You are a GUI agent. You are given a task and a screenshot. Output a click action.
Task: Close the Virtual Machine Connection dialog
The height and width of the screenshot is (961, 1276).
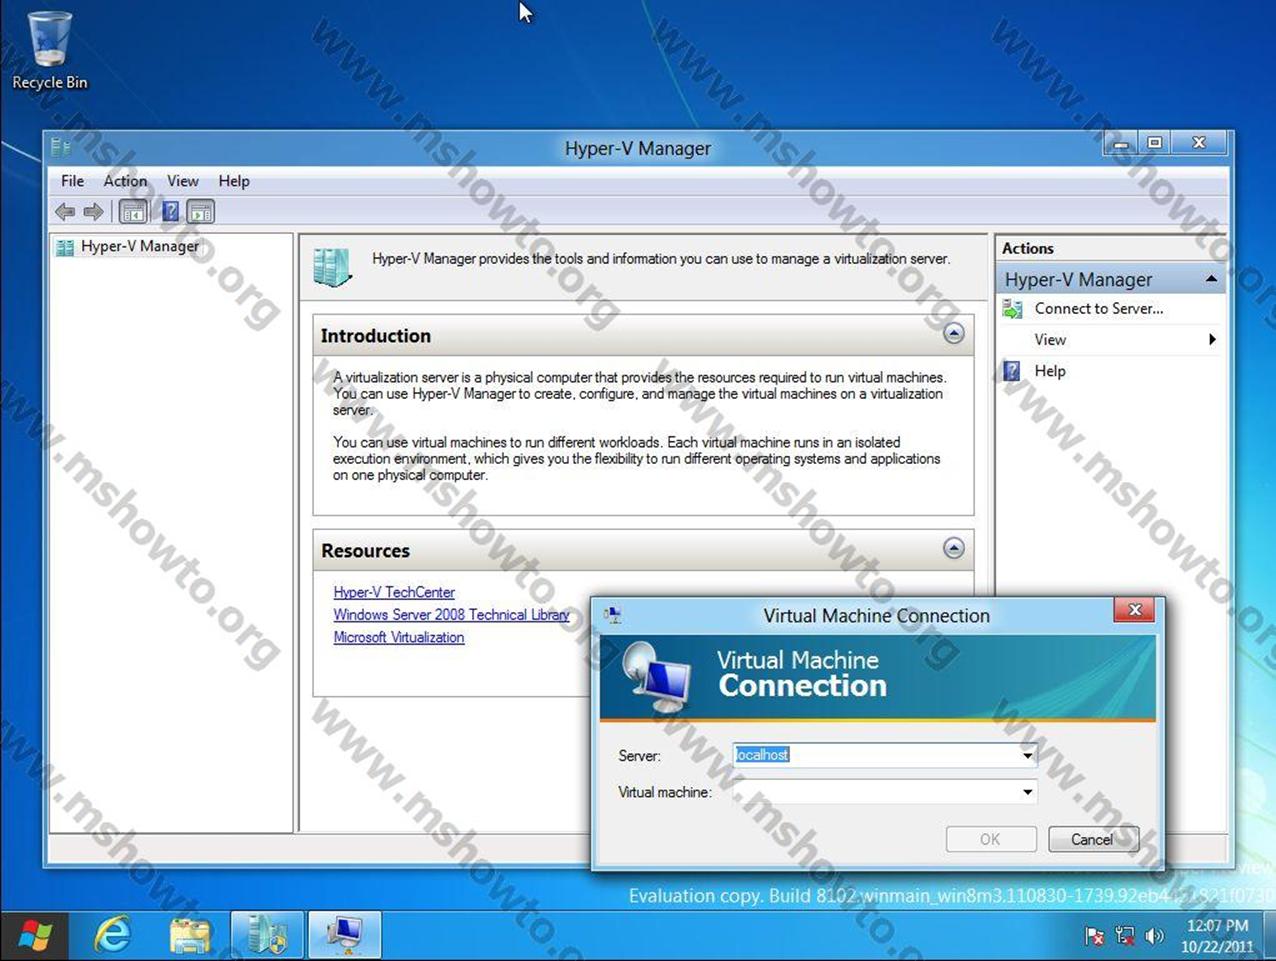[1134, 610]
